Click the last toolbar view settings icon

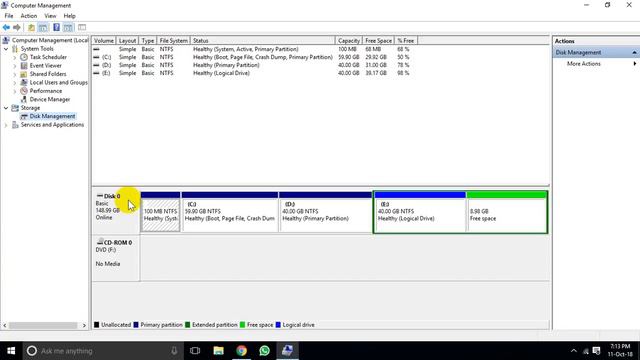tap(82, 27)
